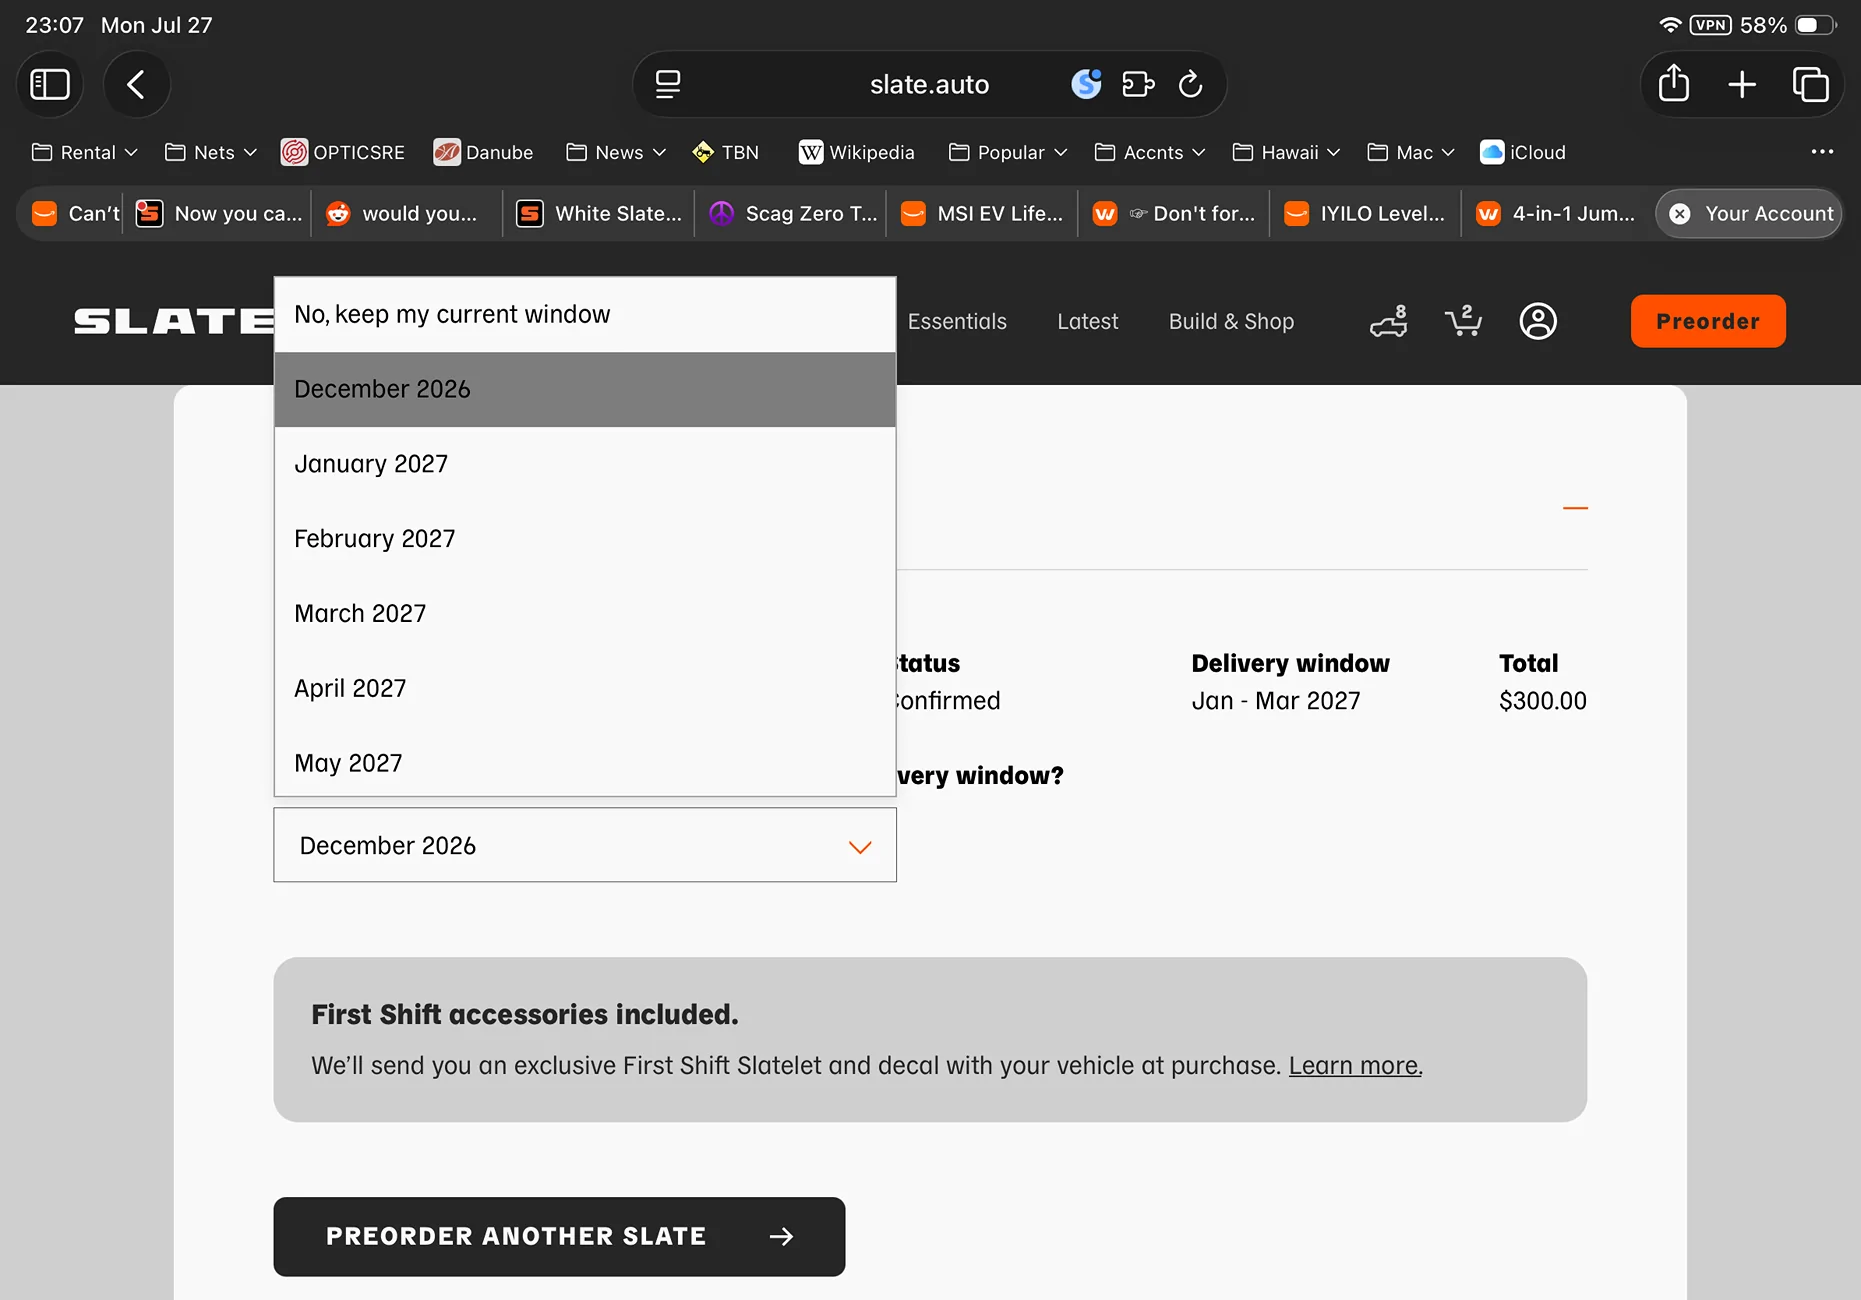Reload the slate.auto page
1861x1300 pixels.
tap(1190, 84)
